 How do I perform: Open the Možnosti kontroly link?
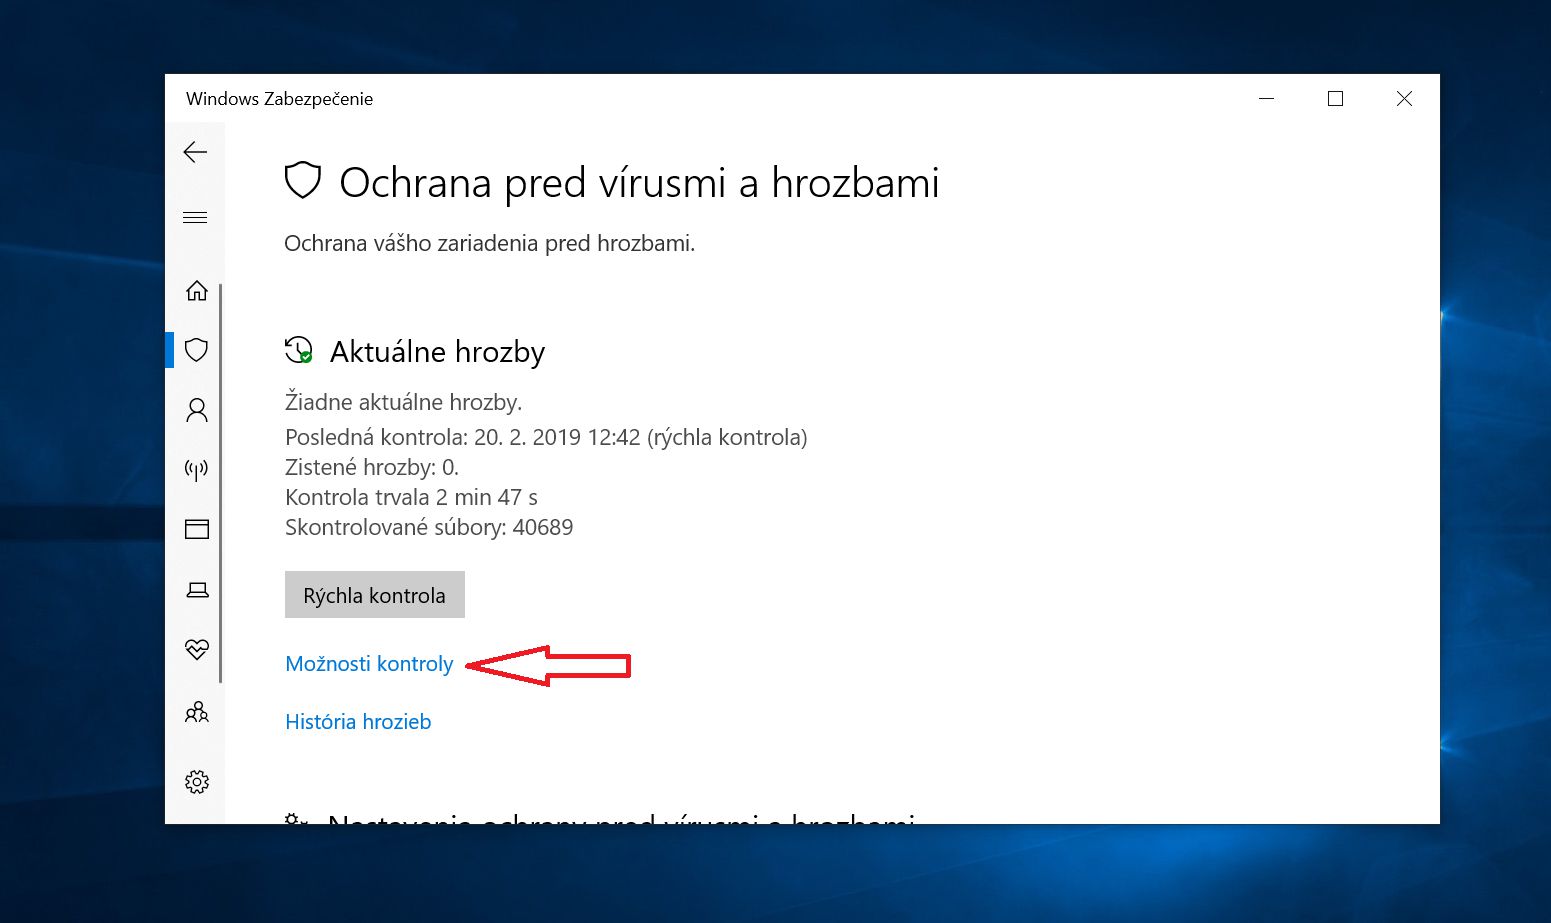pyautogui.click(x=369, y=664)
